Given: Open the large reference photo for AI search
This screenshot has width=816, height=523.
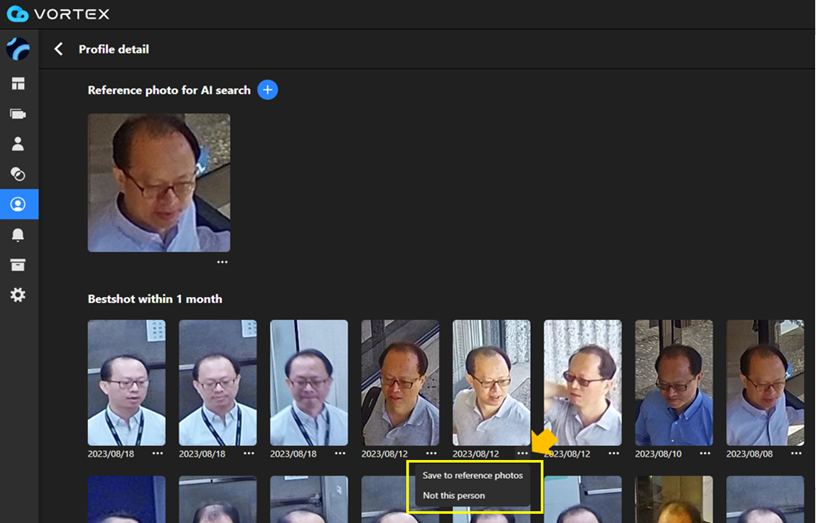Looking at the screenshot, I should 159,182.
